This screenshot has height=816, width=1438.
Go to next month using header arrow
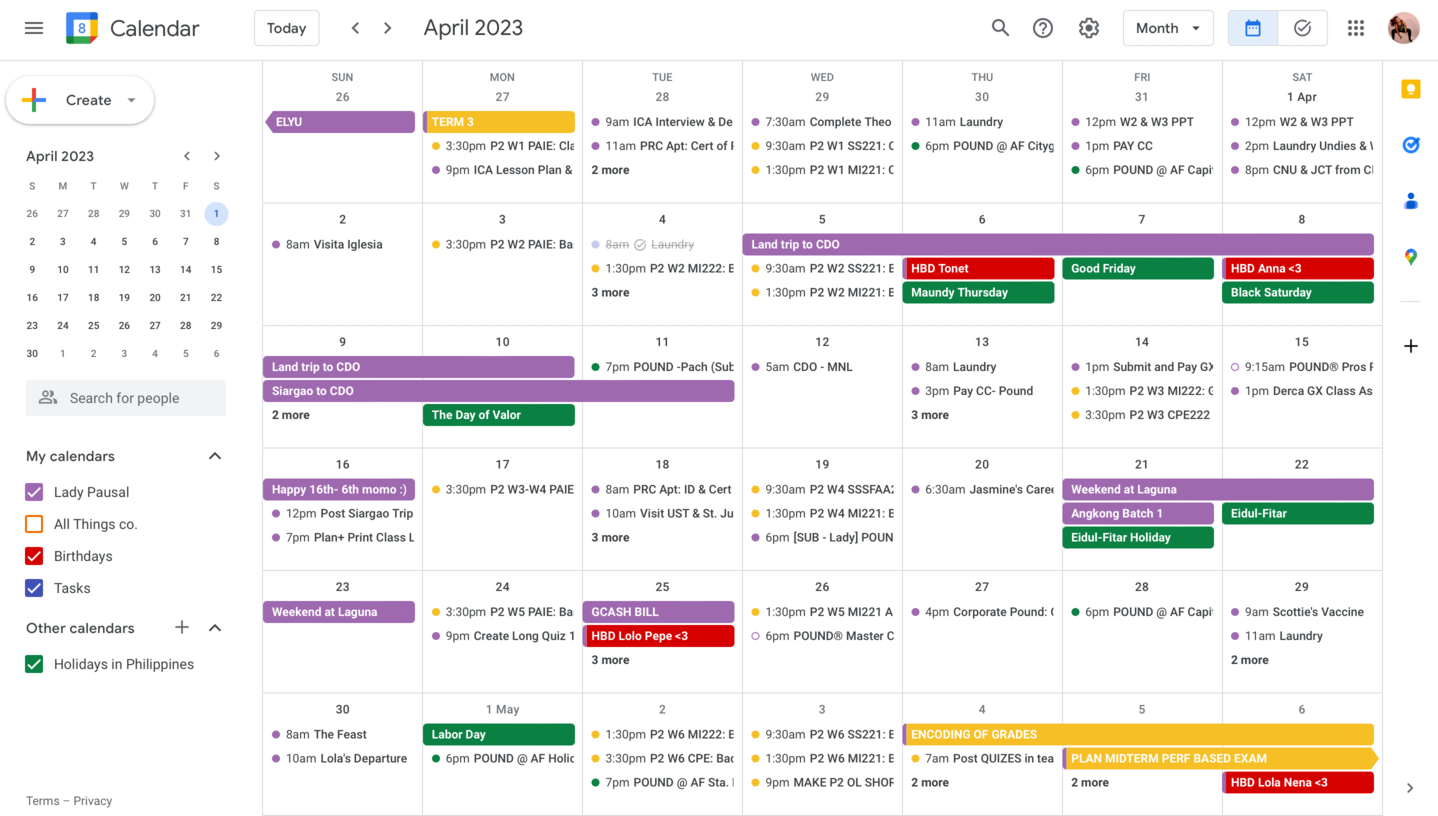pyautogui.click(x=388, y=28)
